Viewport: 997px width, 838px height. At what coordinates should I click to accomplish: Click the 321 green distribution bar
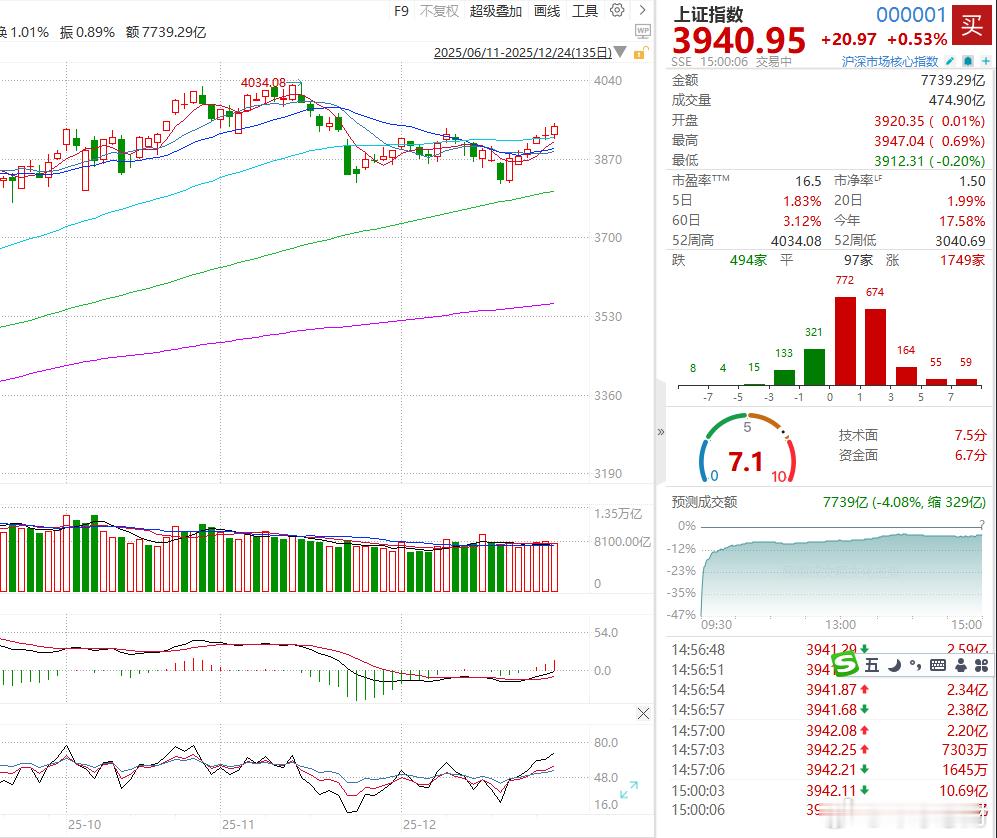point(815,367)
